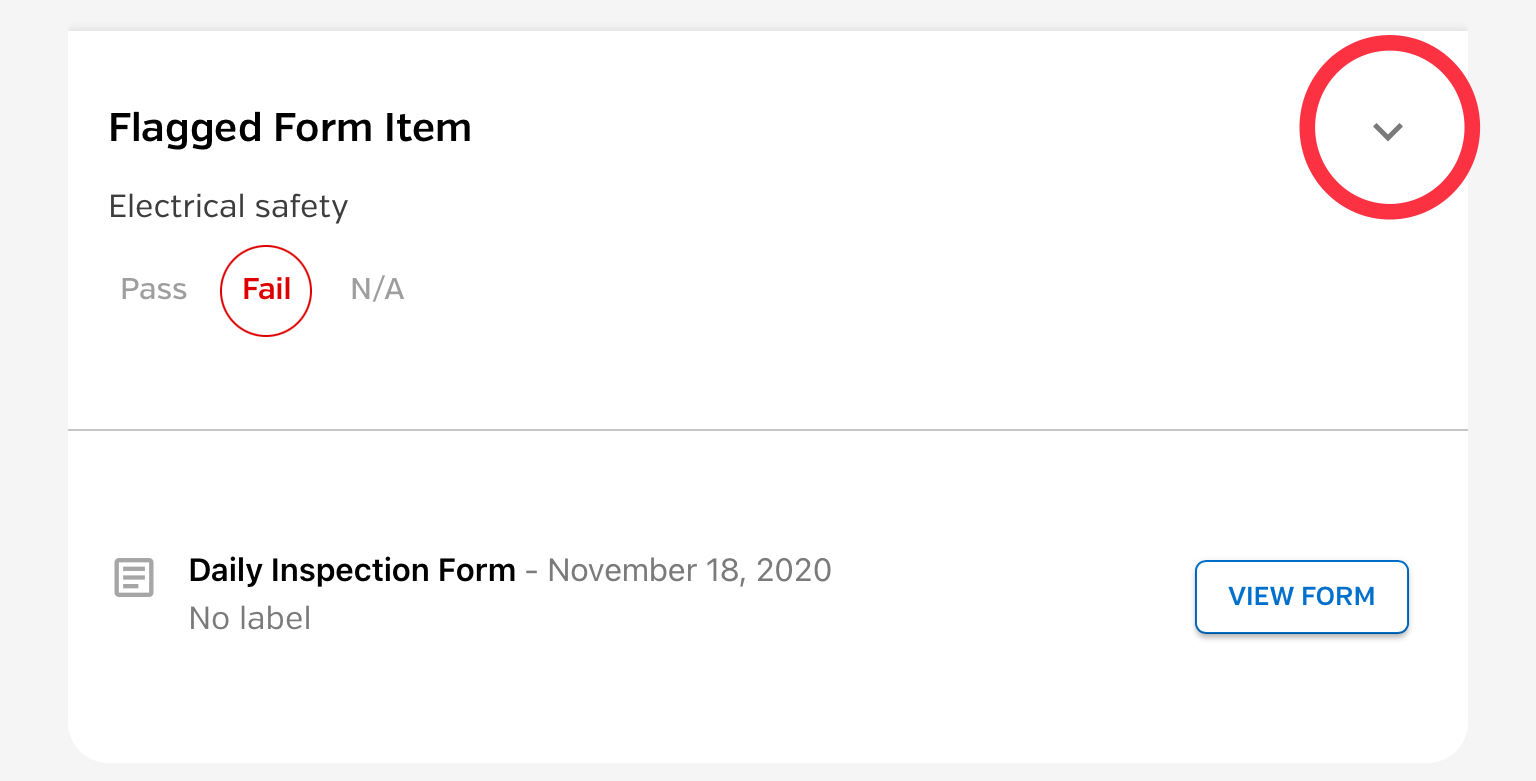Click the Electrical safety item name
The image size is (1536, 781).
228,207
